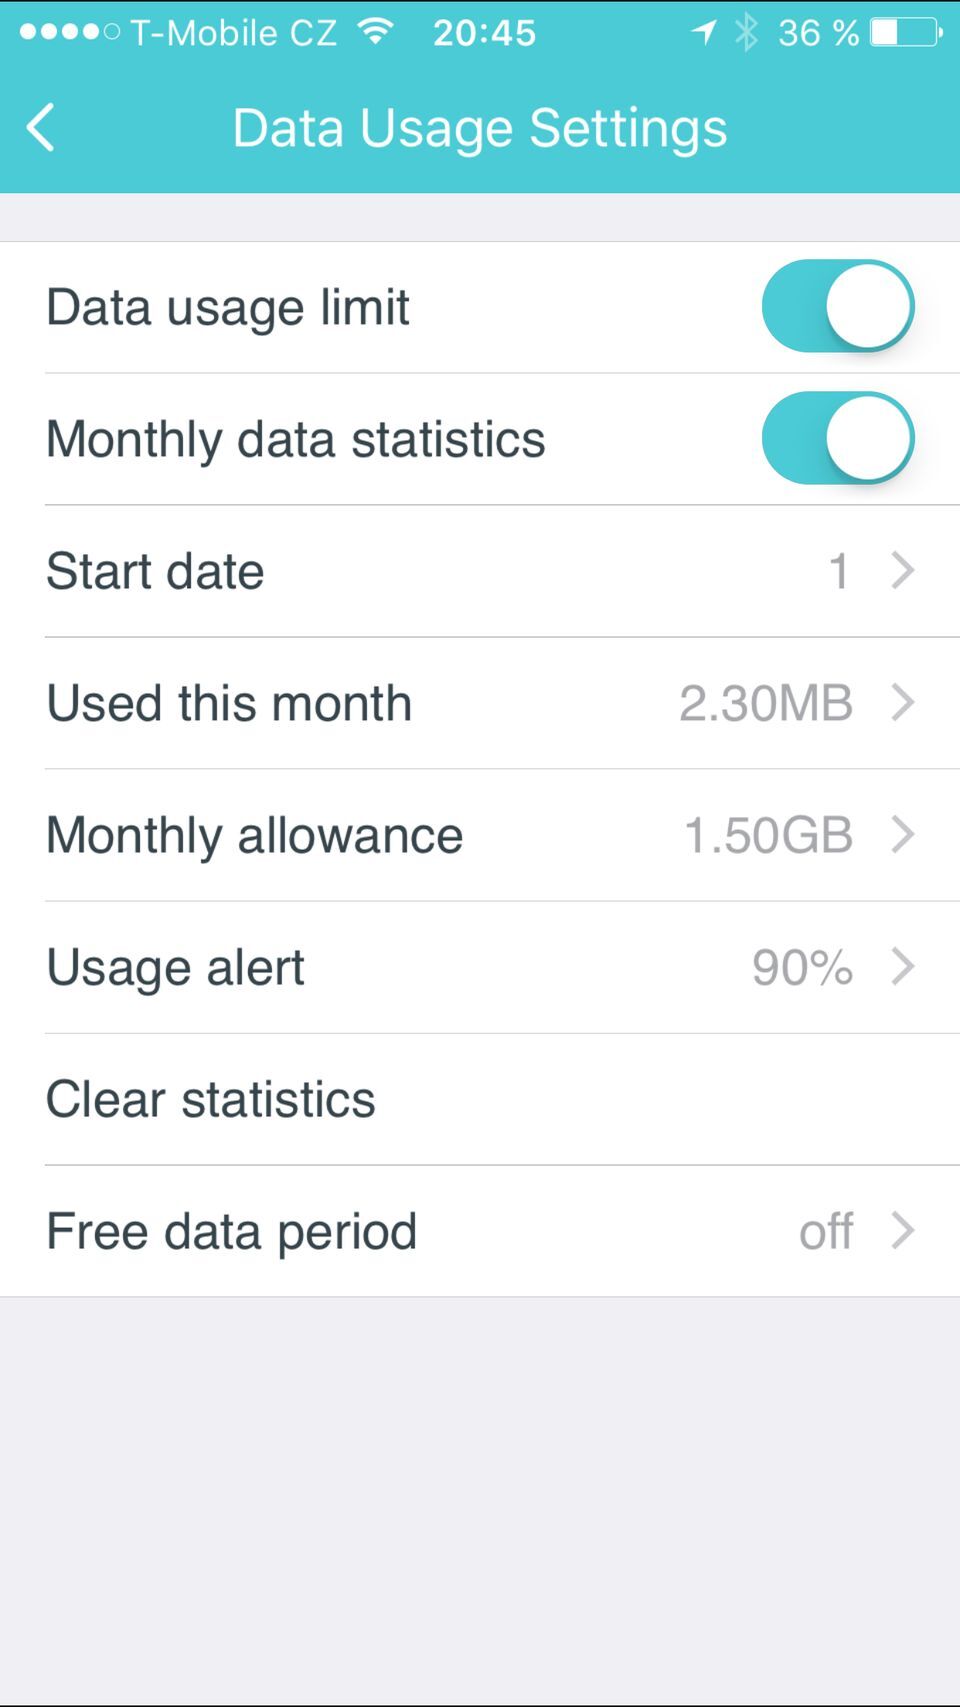
Task: Expand the Free data period chevron
Action: [903, 1231]
